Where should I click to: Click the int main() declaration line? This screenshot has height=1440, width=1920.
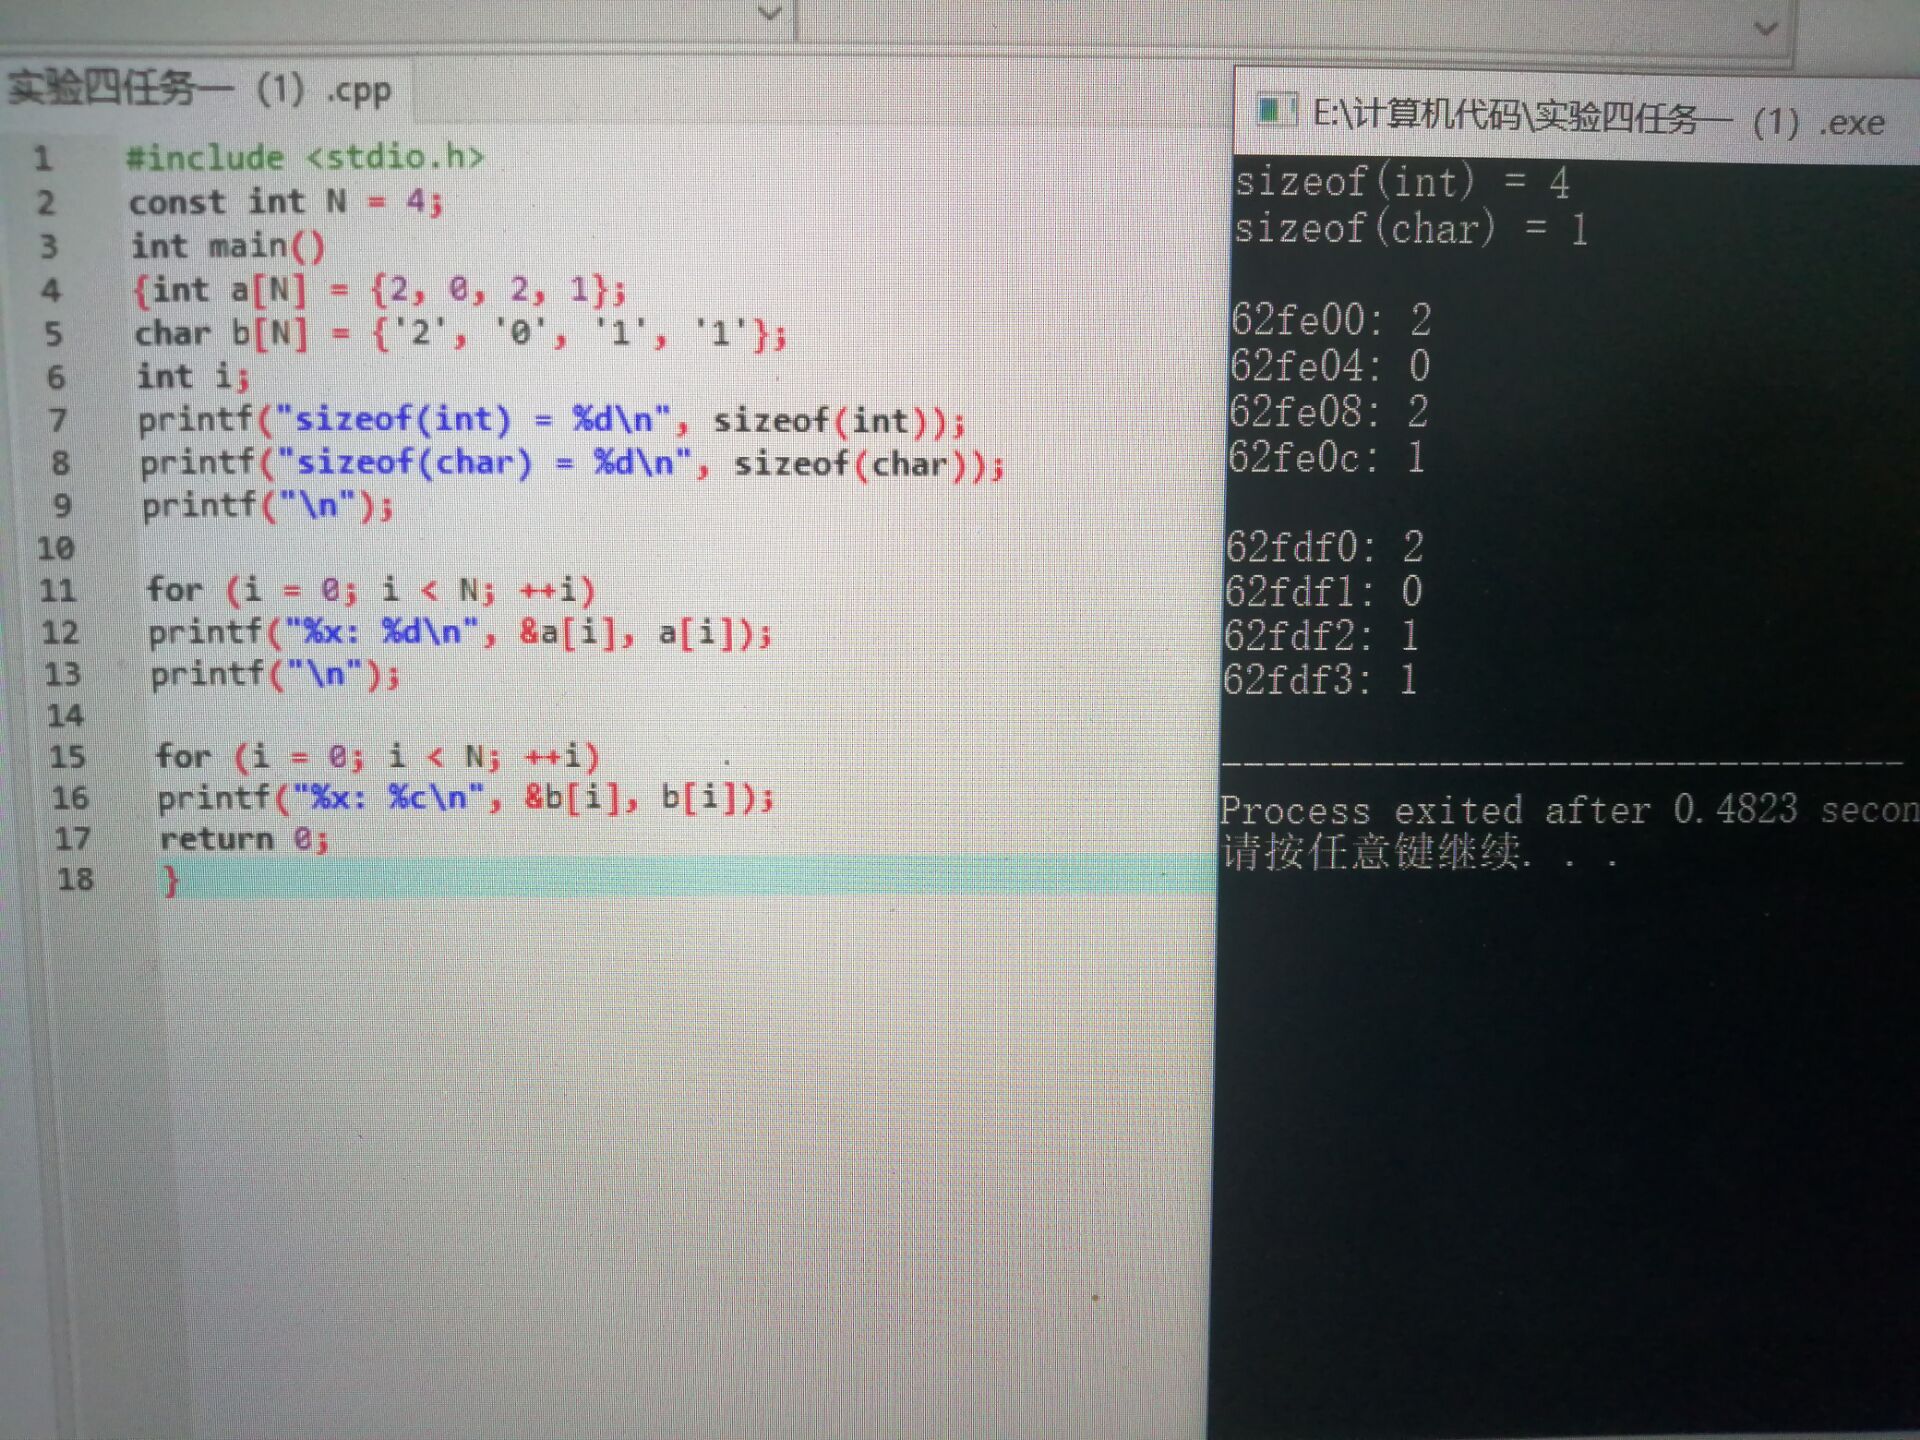pyautogui.click(x=228, y=246)
